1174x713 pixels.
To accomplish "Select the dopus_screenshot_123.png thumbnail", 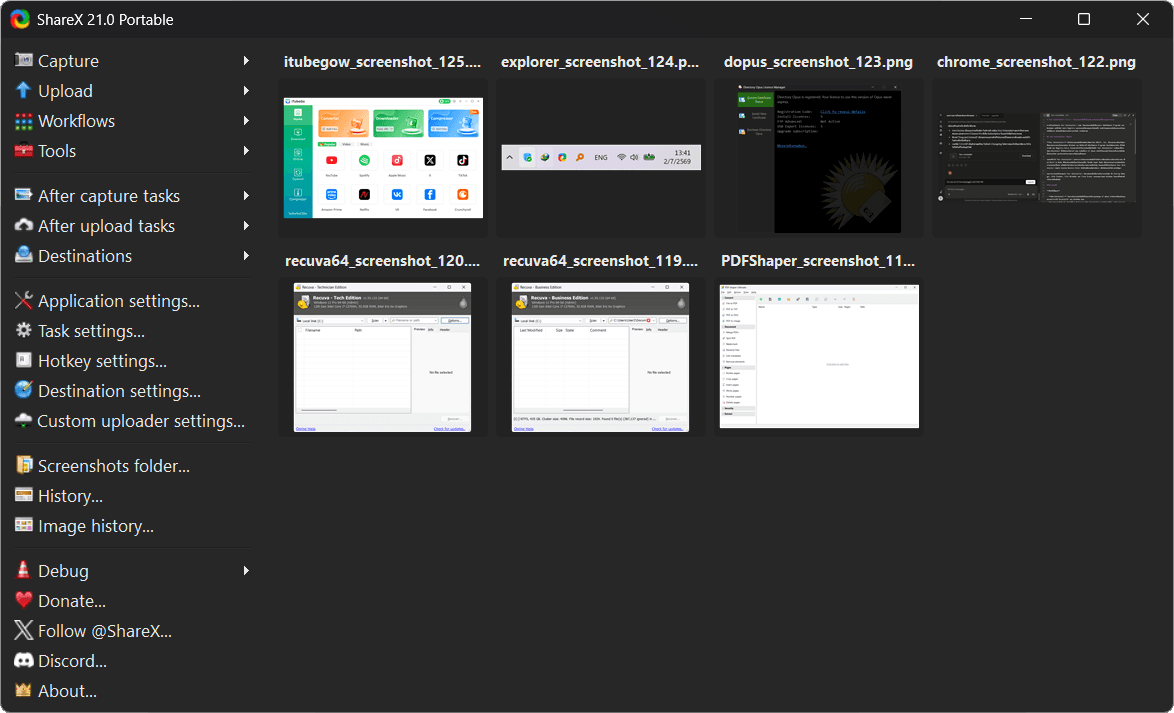I will [x=818, y=158].
